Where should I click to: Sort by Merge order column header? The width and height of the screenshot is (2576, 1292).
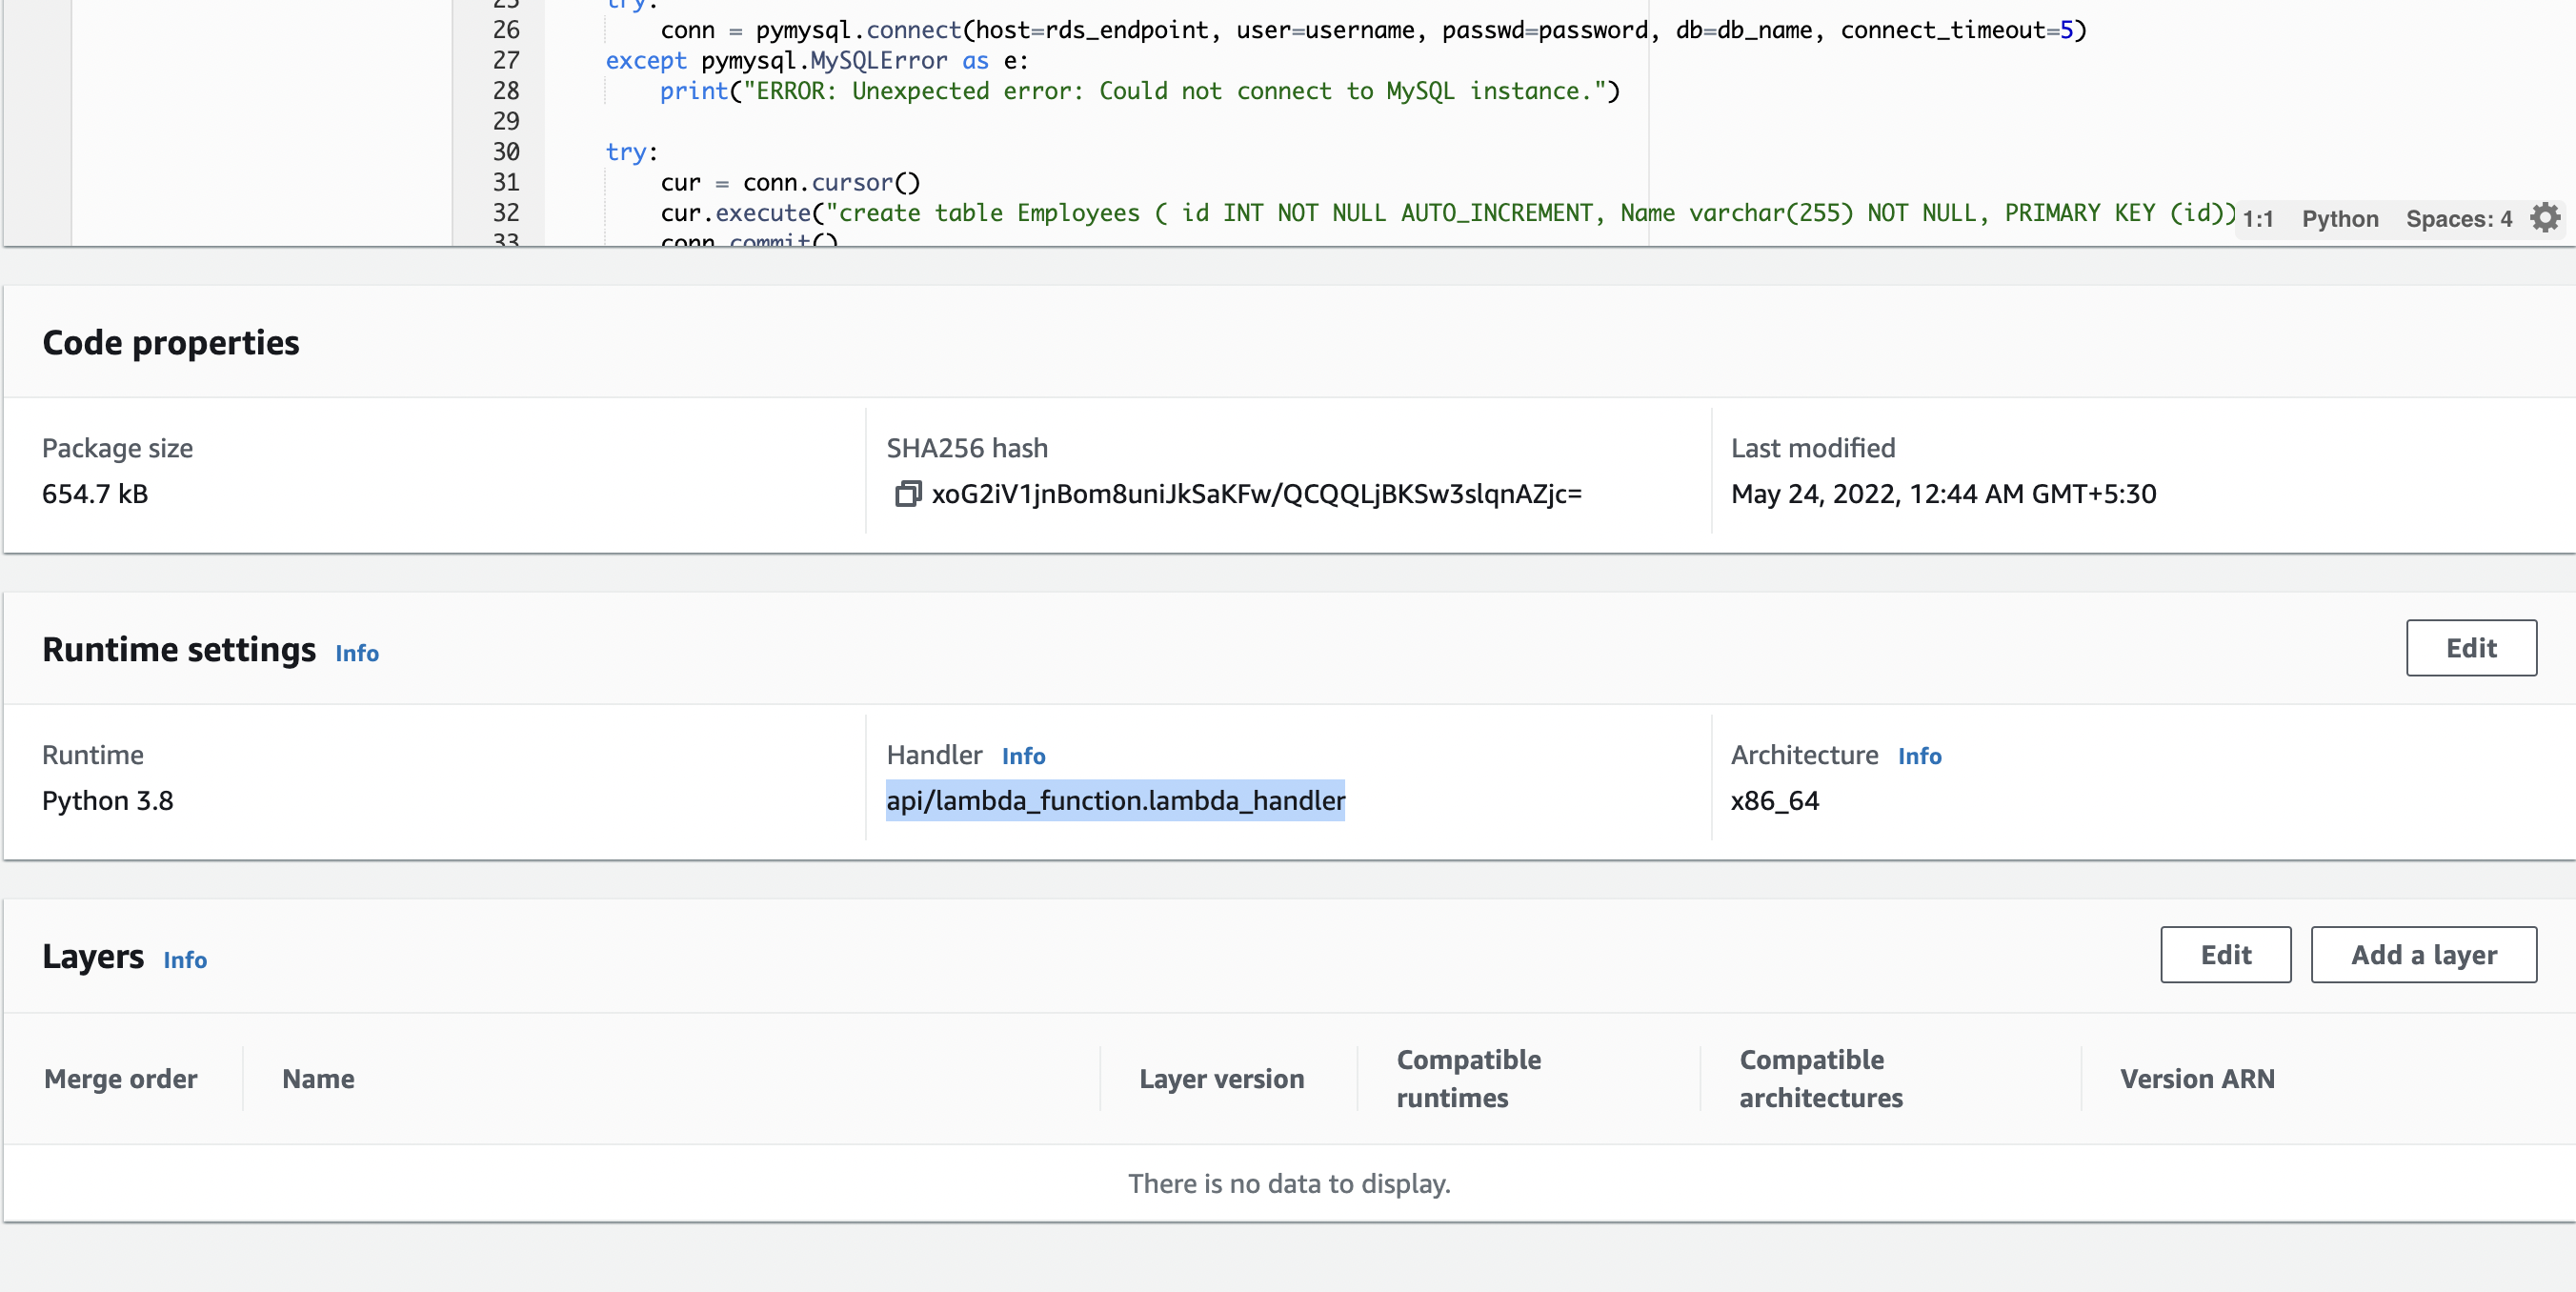tap(121, 1079)
